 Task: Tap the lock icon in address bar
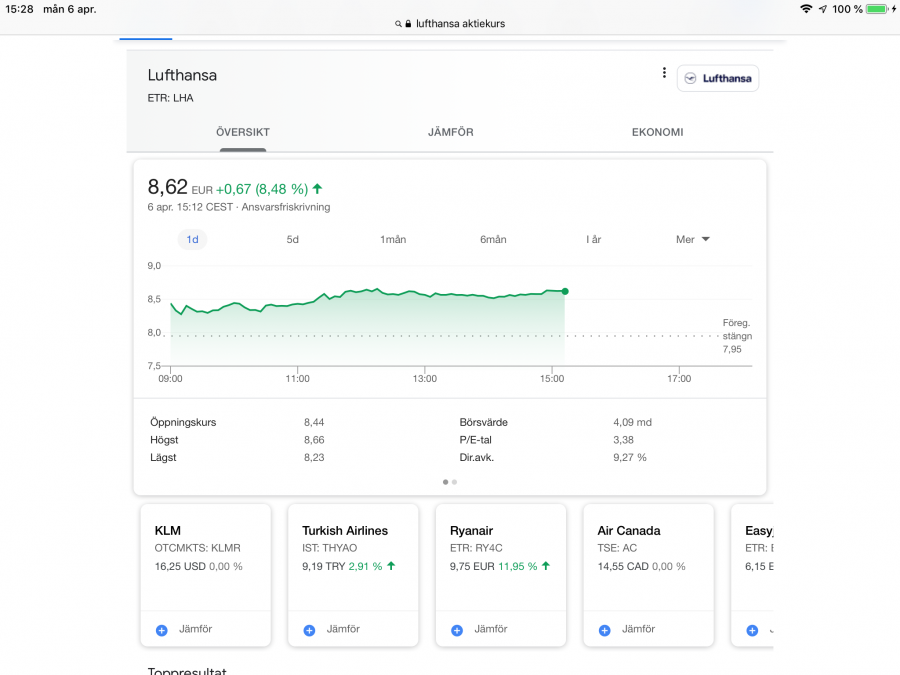click(x=407, y=24)
